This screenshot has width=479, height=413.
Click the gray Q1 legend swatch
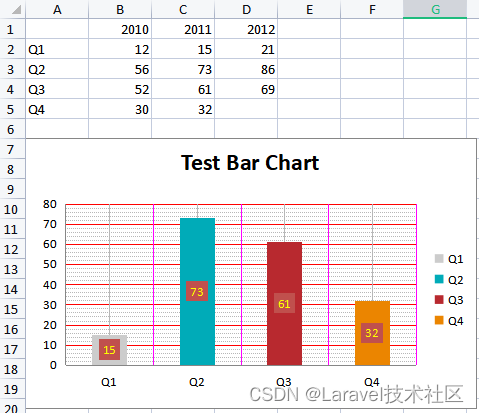(x=439, y=258)
